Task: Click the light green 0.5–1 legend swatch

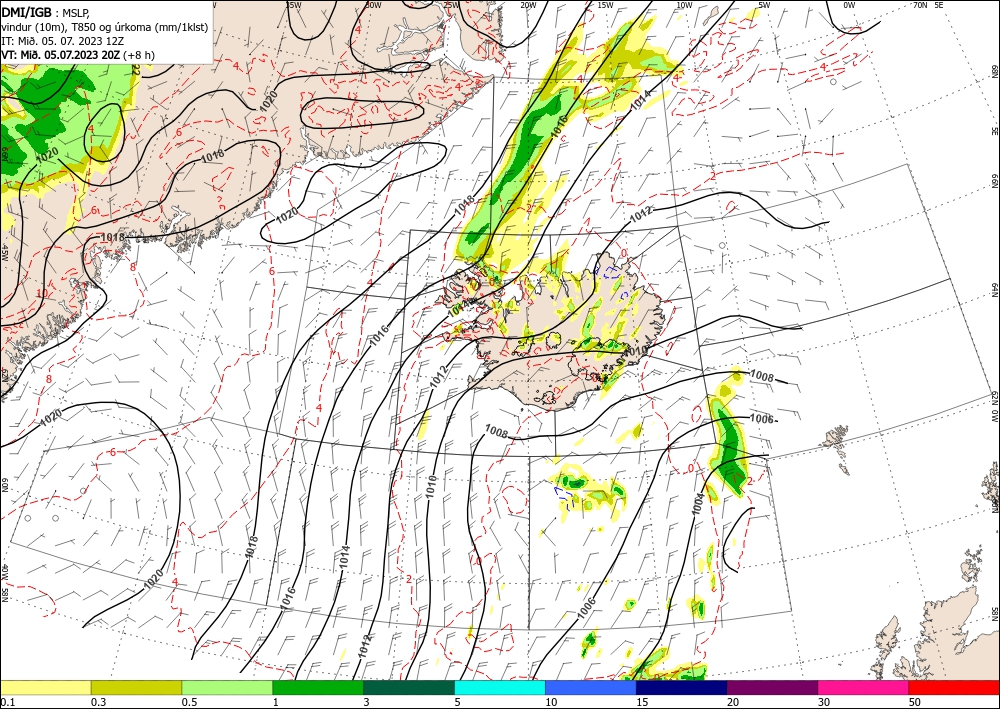Action: 227,687
